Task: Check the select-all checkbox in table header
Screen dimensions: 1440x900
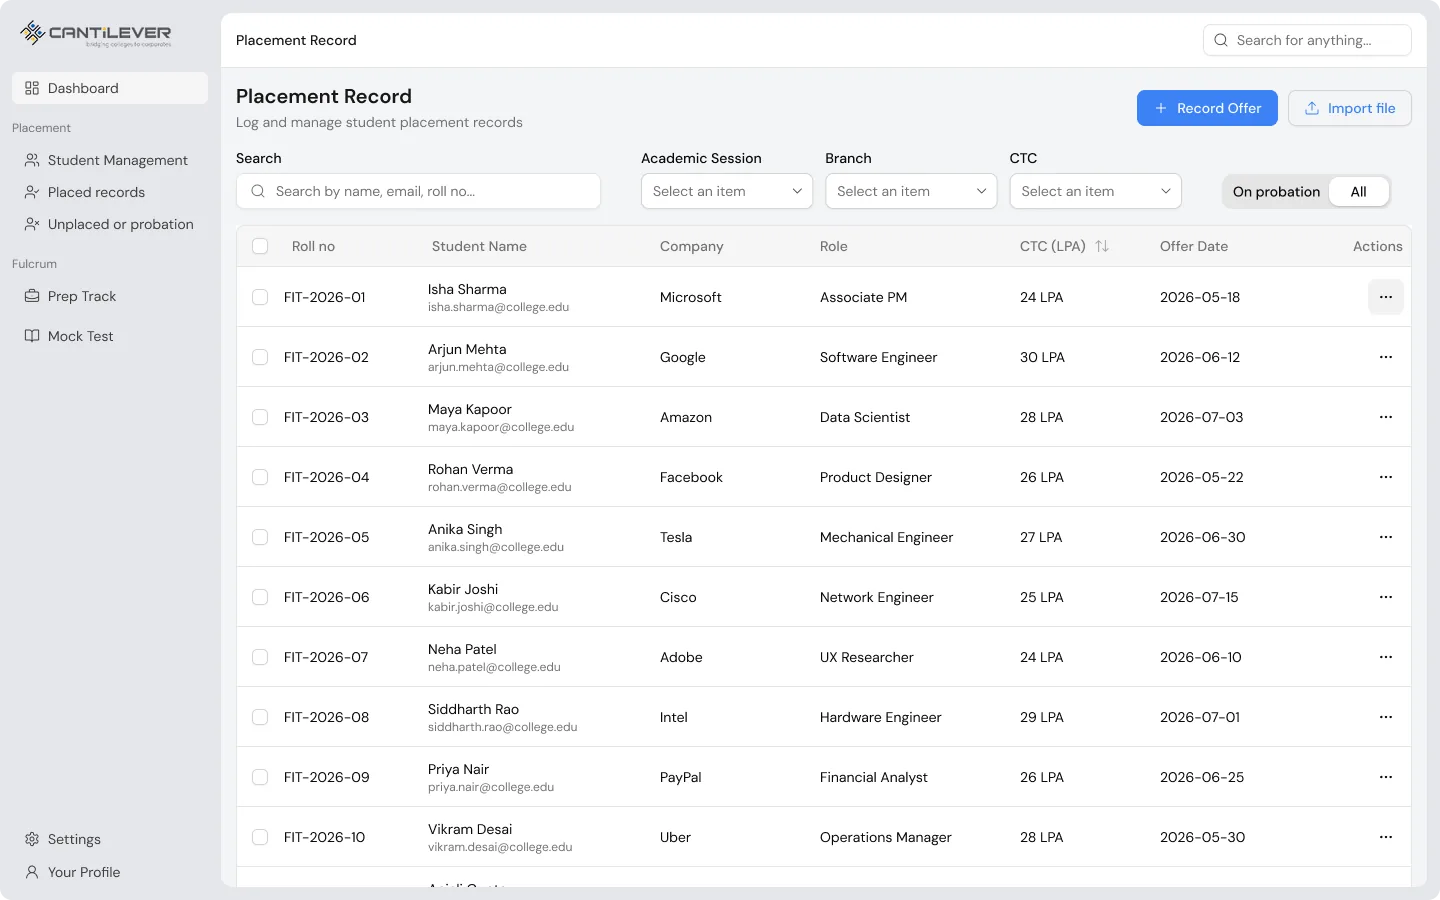Action: [x=260, y=246]
